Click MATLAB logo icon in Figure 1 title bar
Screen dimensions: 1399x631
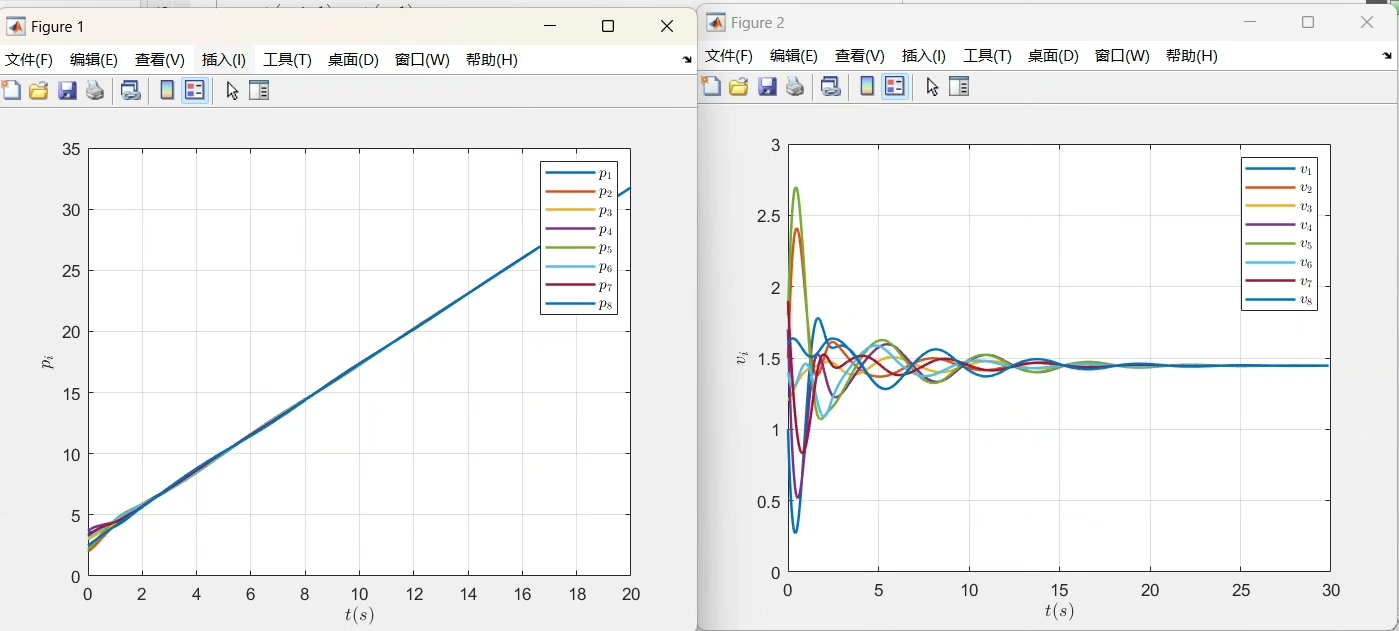click(x=15, y=27)
